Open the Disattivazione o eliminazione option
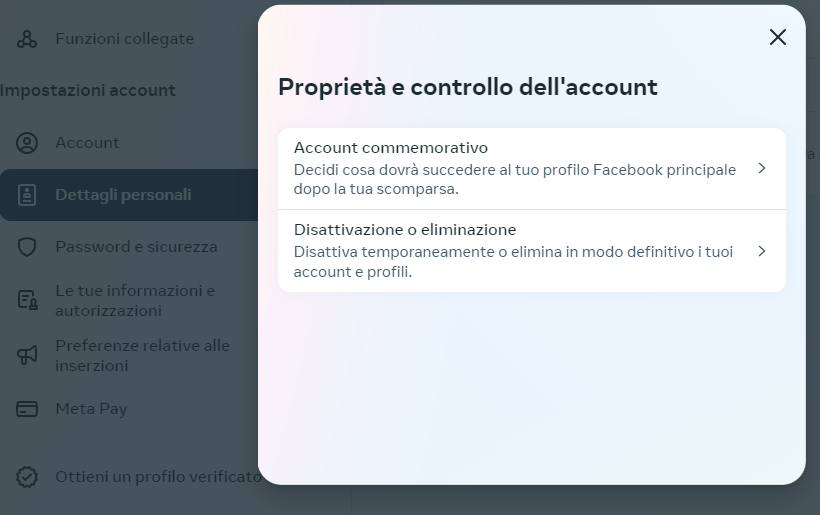The height and width of the screenshot is (515, 820). [x=515, y=250]
